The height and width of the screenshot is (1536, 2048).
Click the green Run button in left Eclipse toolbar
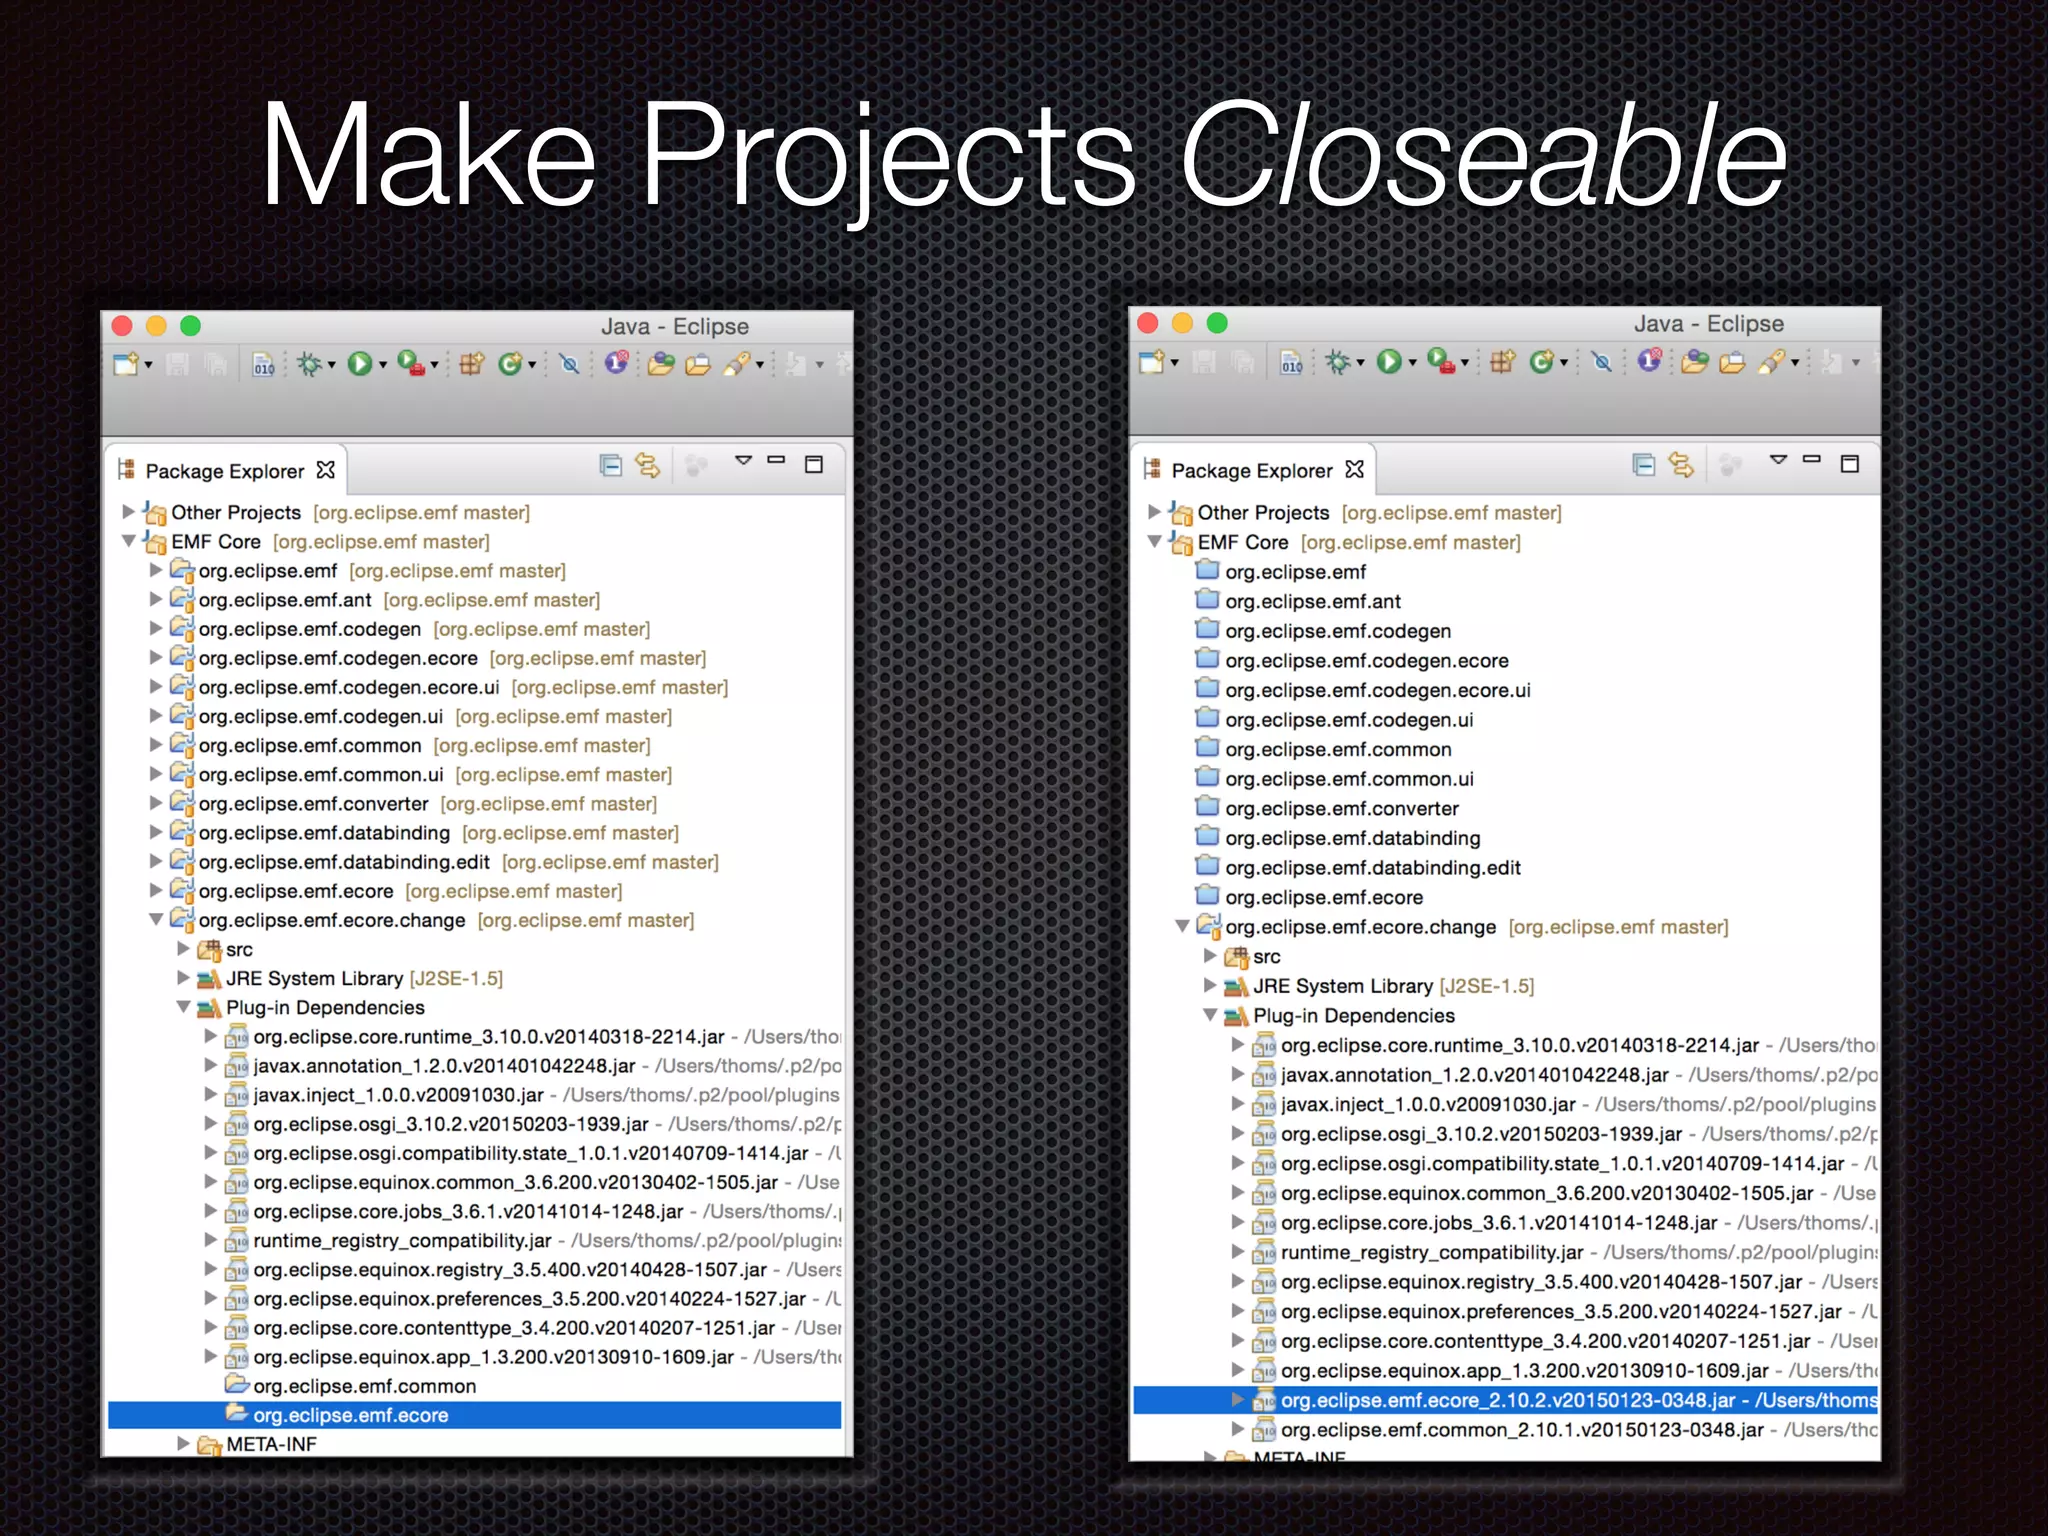[360, 364]
